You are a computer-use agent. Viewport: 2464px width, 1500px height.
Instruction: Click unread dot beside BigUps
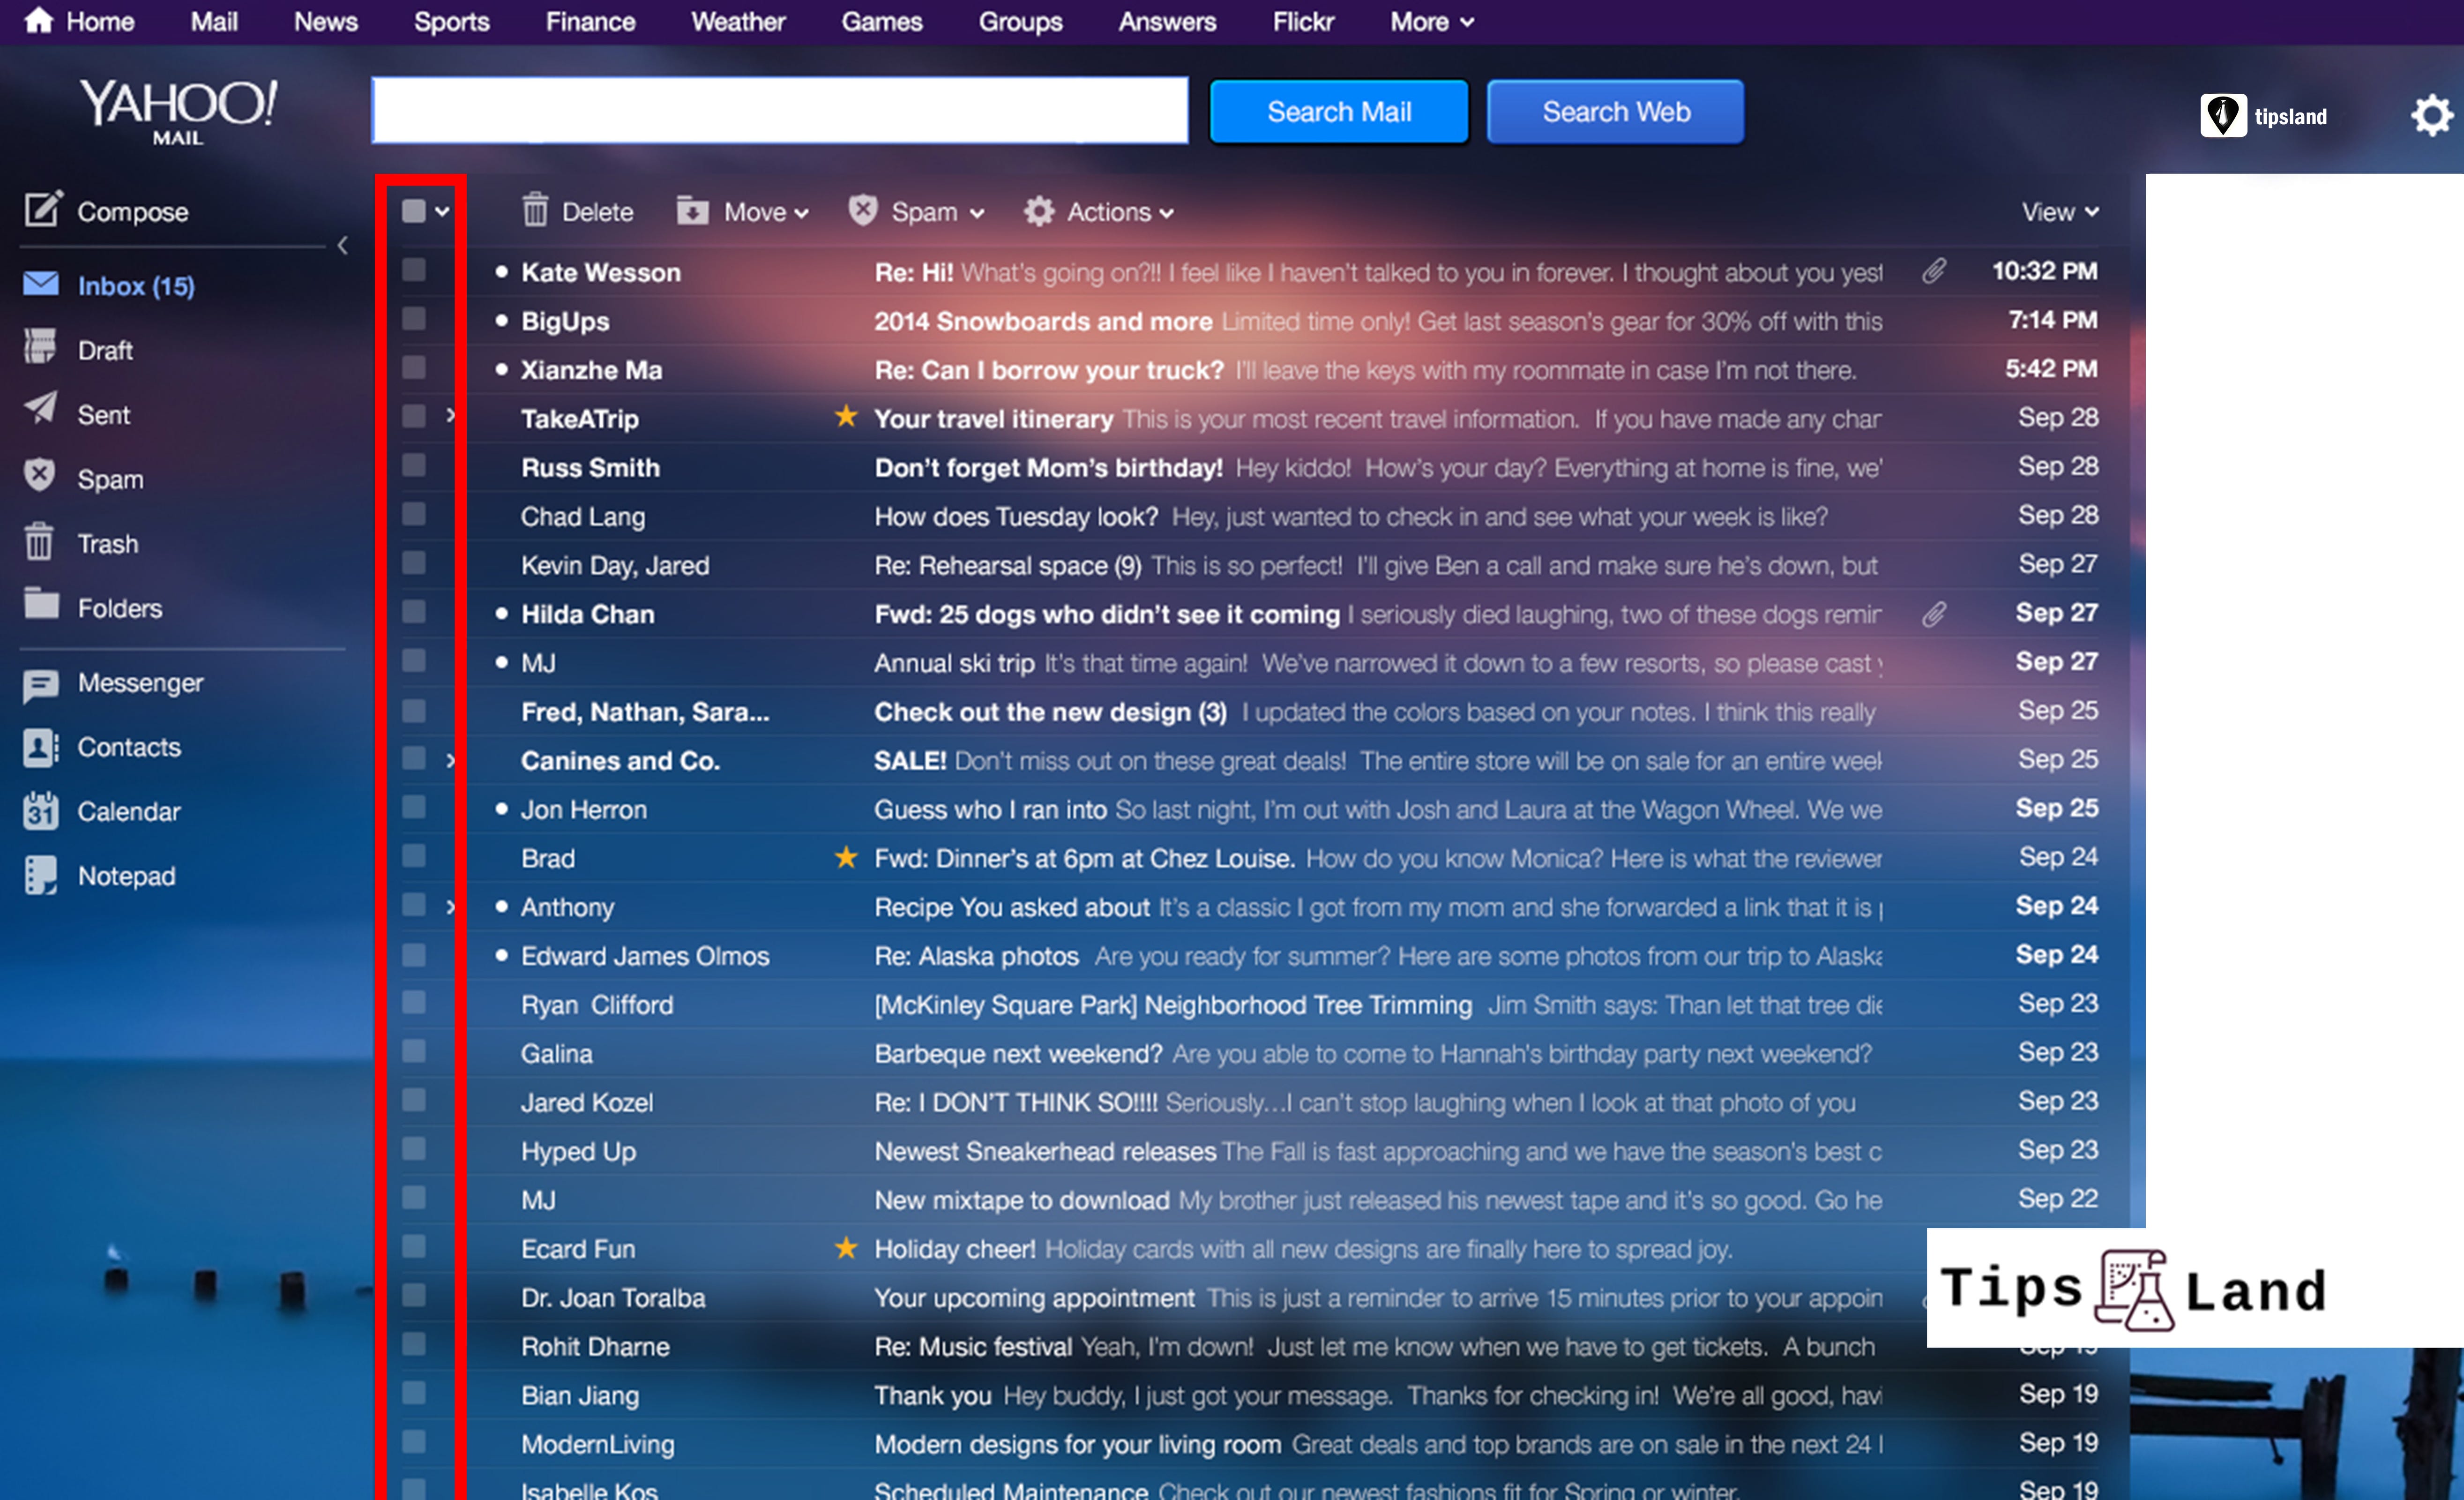501,321
